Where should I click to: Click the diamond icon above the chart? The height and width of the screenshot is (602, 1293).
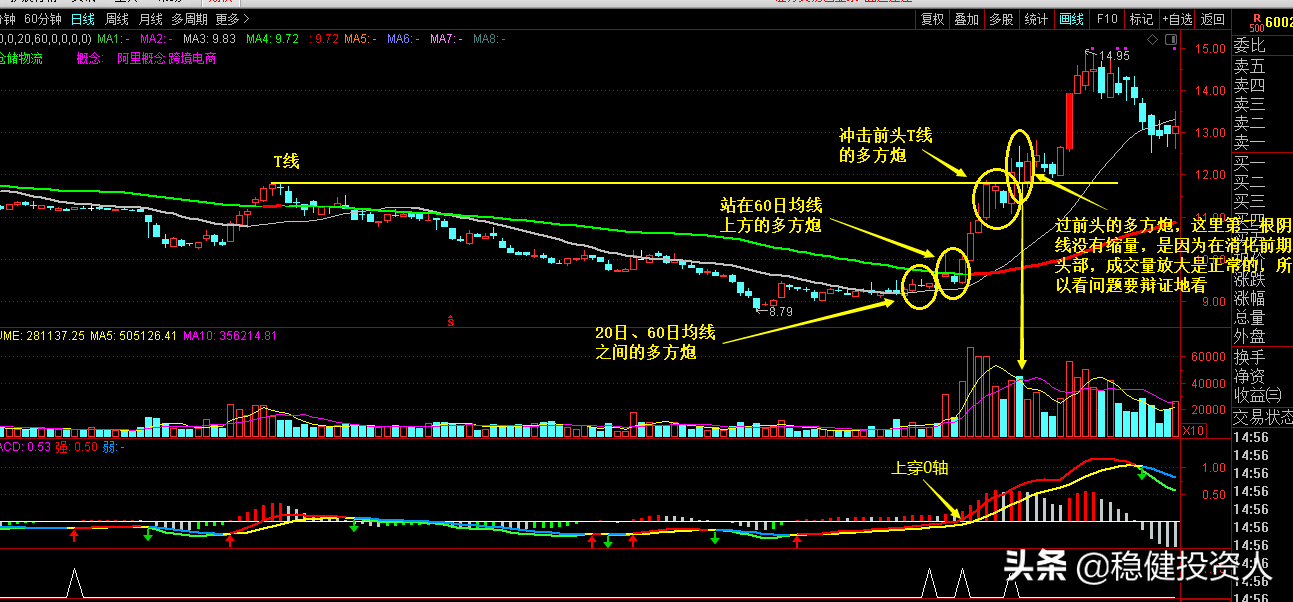(1152, 40)
